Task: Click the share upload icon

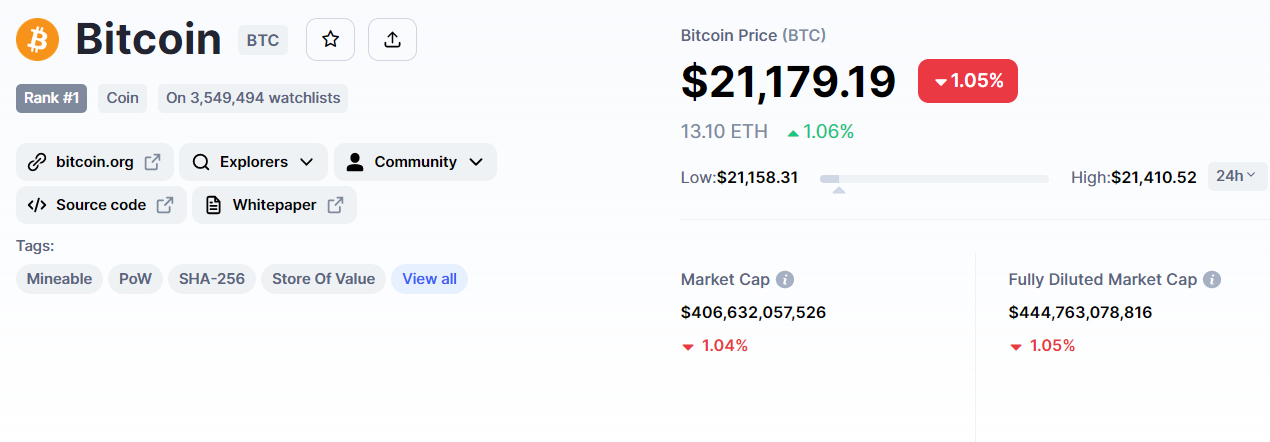Action: click(392, 39)
